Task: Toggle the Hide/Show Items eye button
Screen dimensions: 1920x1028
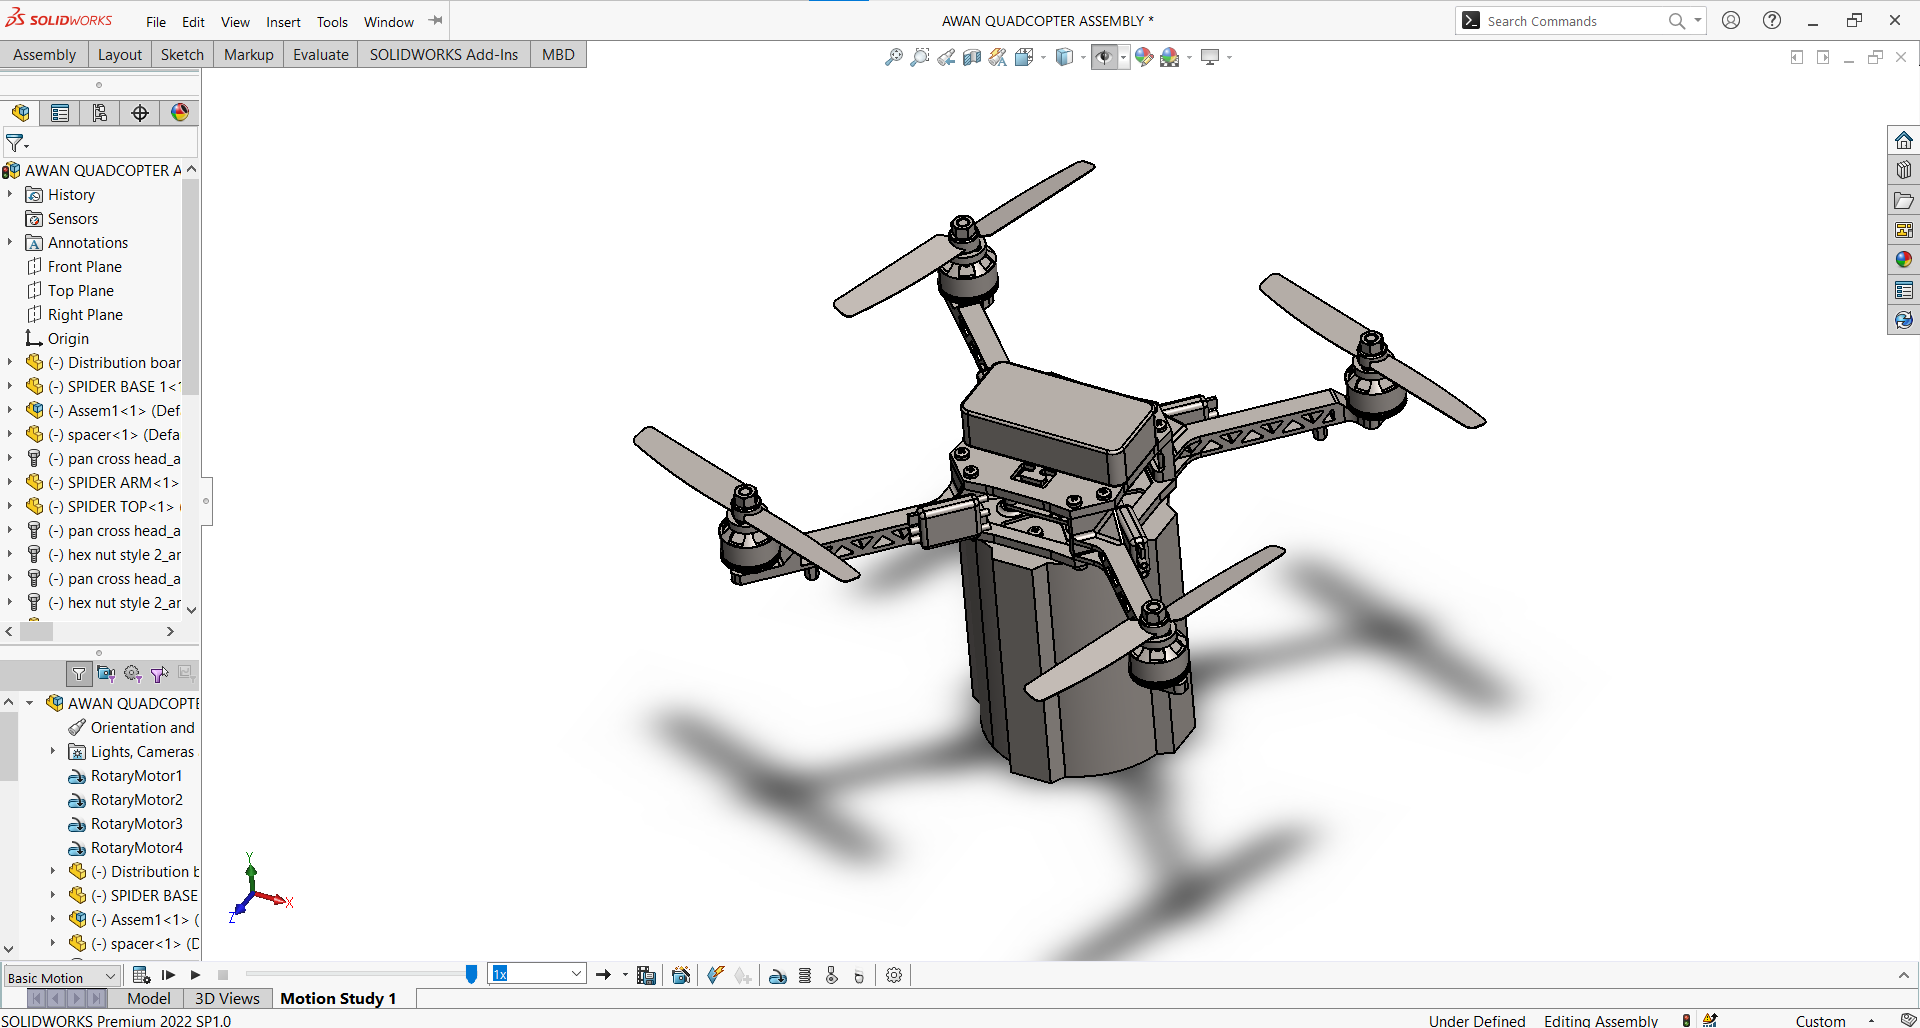Action: coord(1104,57)
